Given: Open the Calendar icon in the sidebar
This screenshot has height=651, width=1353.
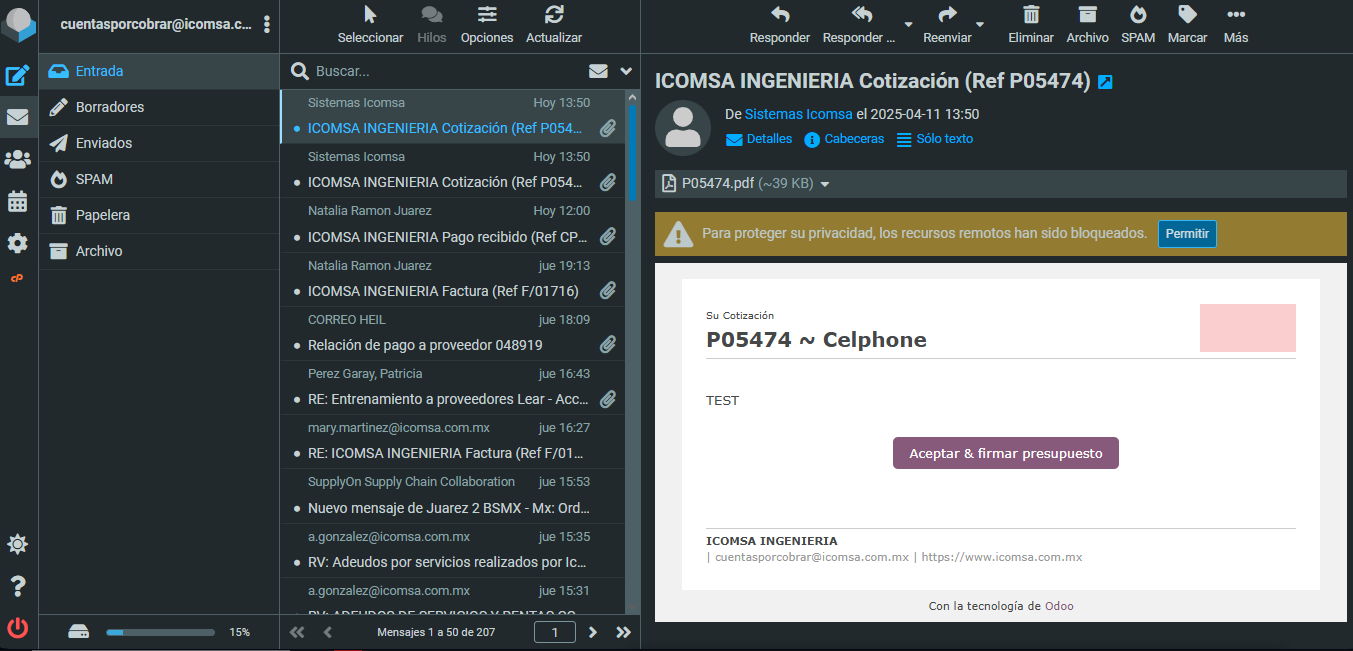Looking at the screenshot, I should [18, 201].
